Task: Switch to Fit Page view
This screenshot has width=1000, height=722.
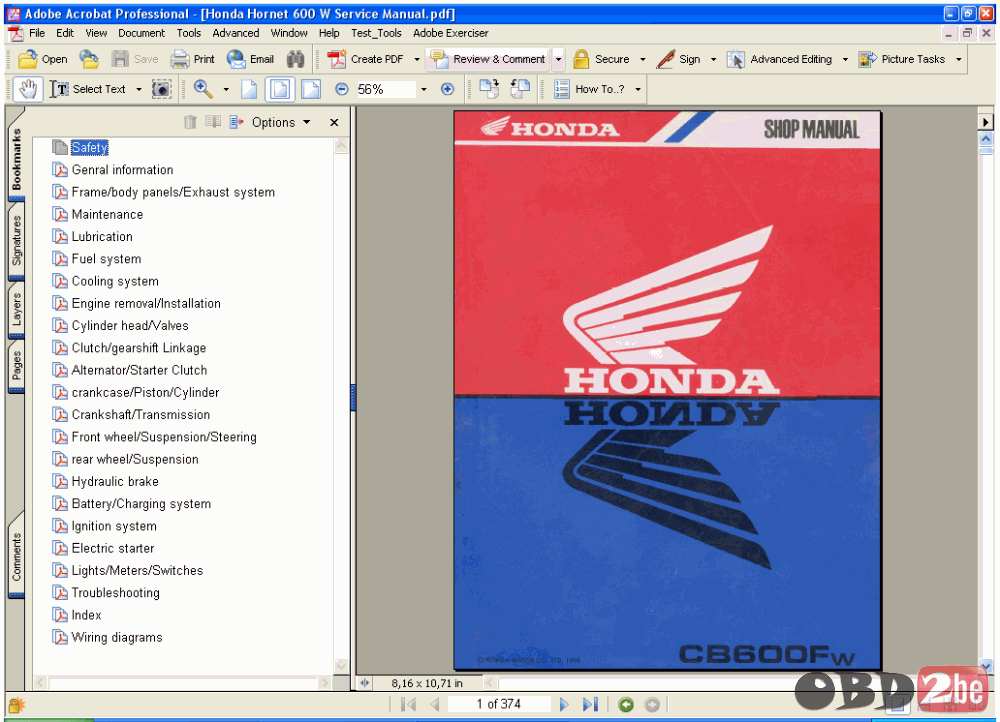Action: 280,89
